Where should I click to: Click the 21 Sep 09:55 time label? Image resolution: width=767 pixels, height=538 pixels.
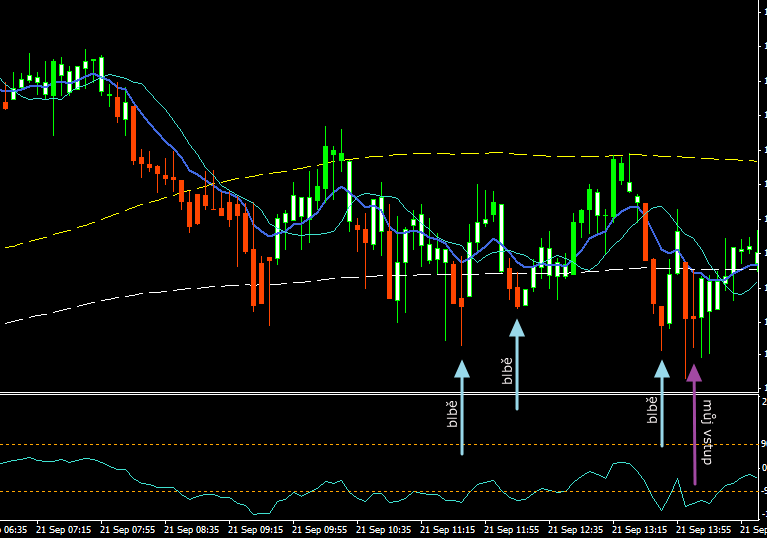coord(320,530)
